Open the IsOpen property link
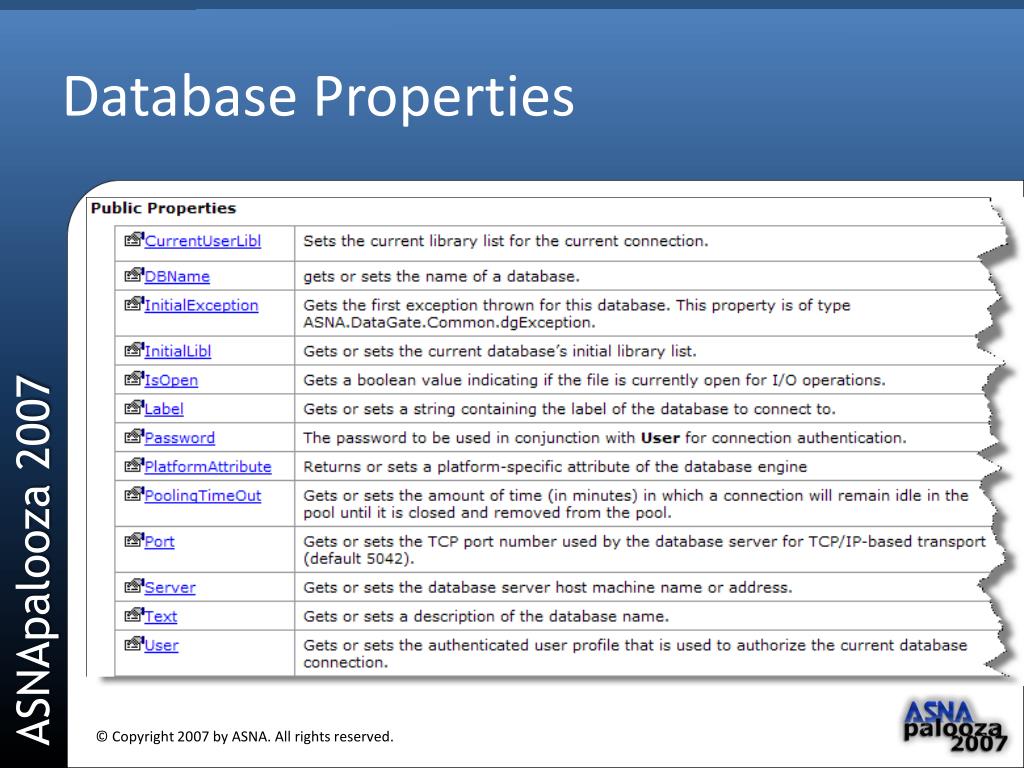Screen dimensions: 1024x768 click(171, 380)
